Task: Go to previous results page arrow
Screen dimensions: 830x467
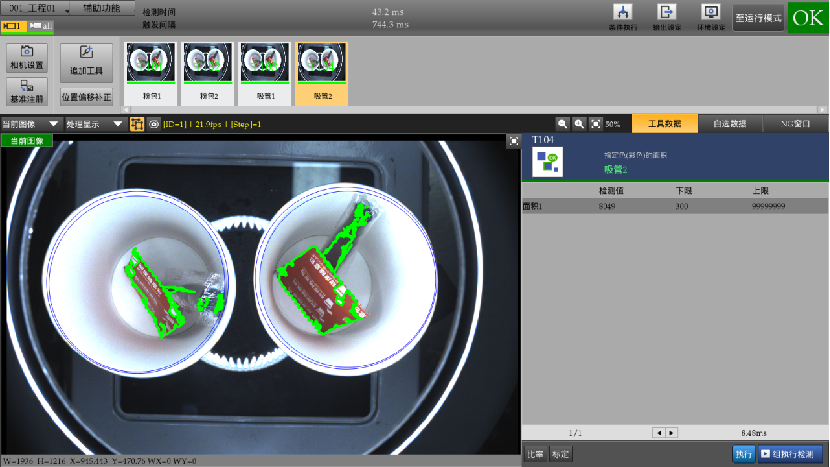Action: 659,433
